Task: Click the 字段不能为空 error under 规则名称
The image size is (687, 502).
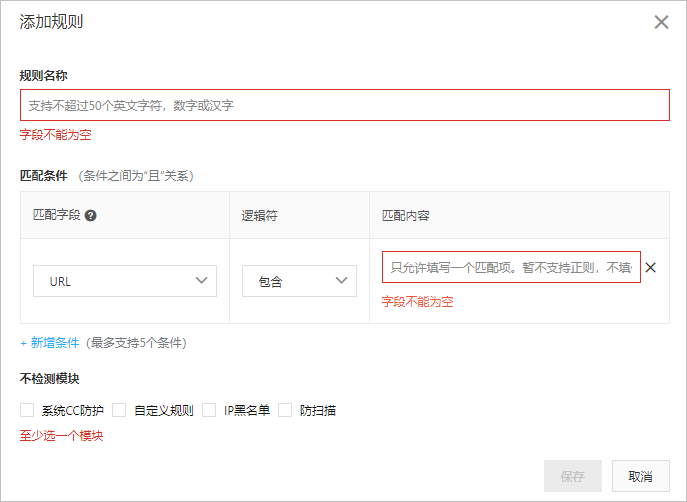Action: pos(56,134)
